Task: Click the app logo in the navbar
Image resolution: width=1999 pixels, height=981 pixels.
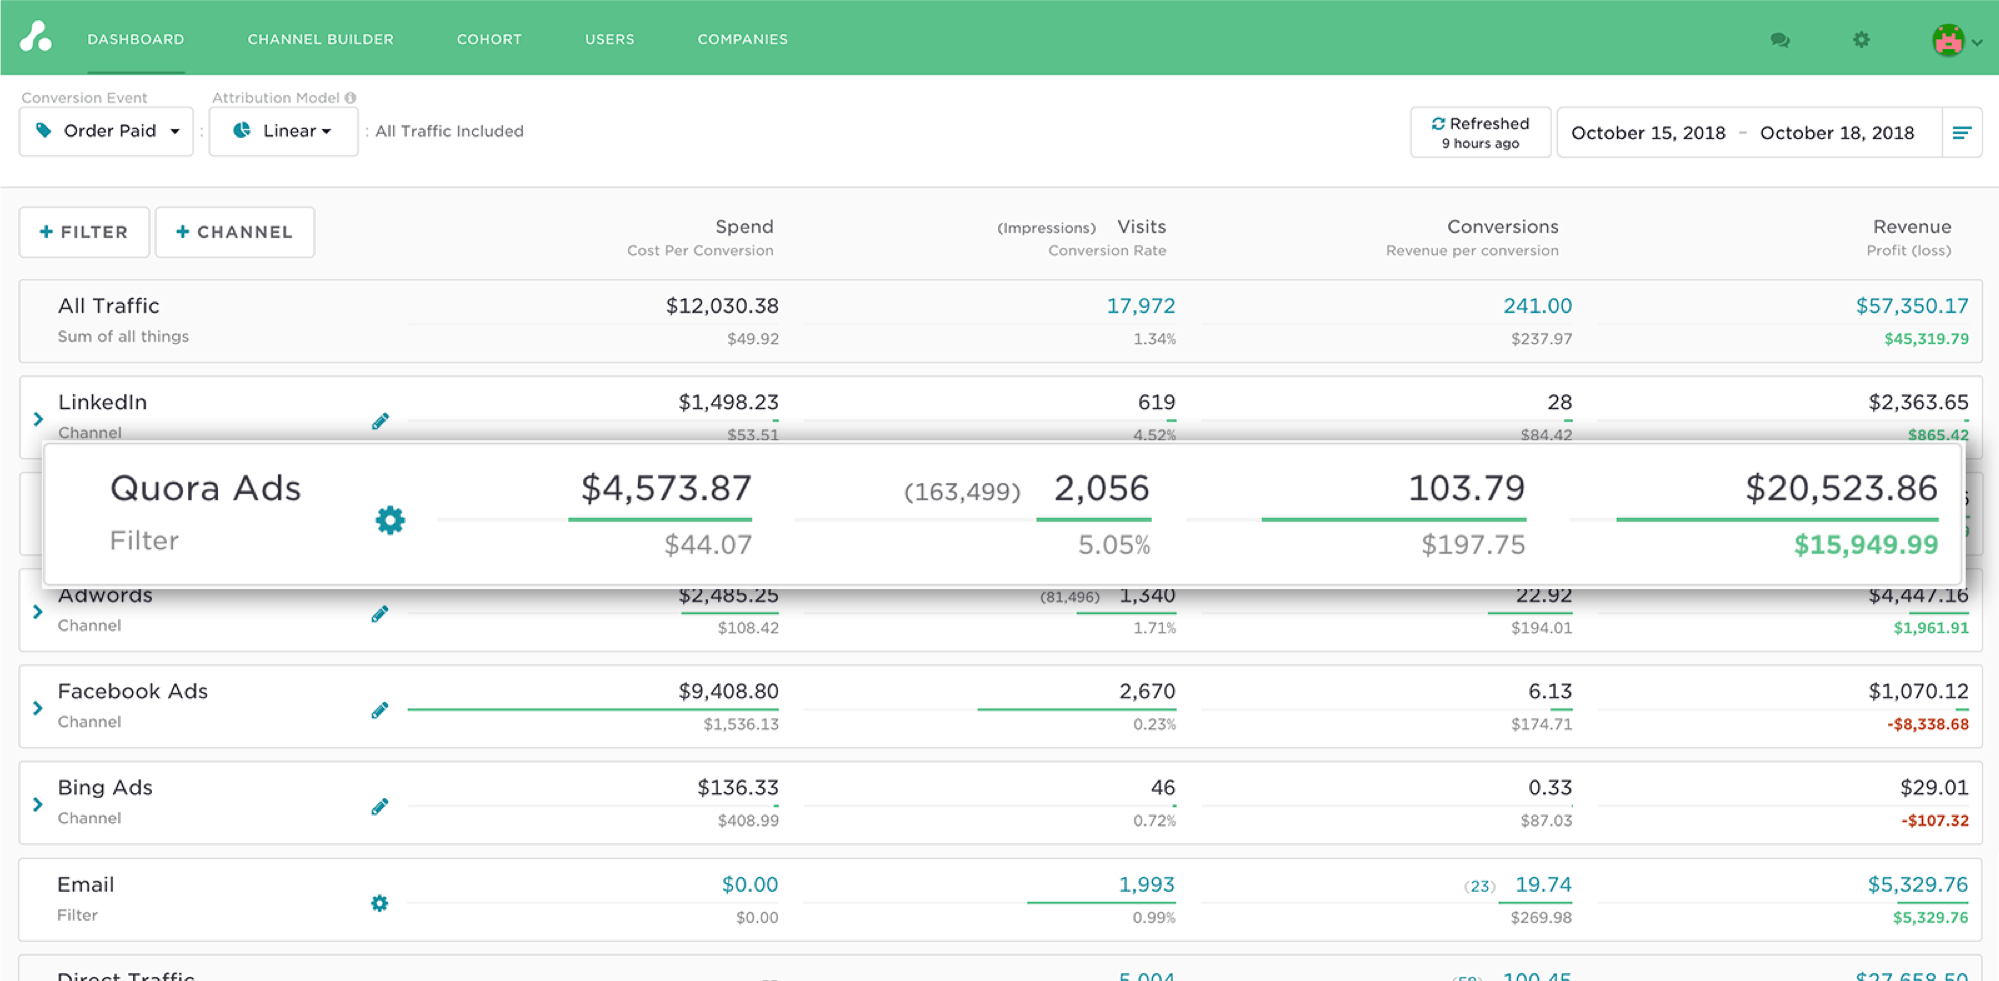Action: pyautogui.click(x=36, y=38)
